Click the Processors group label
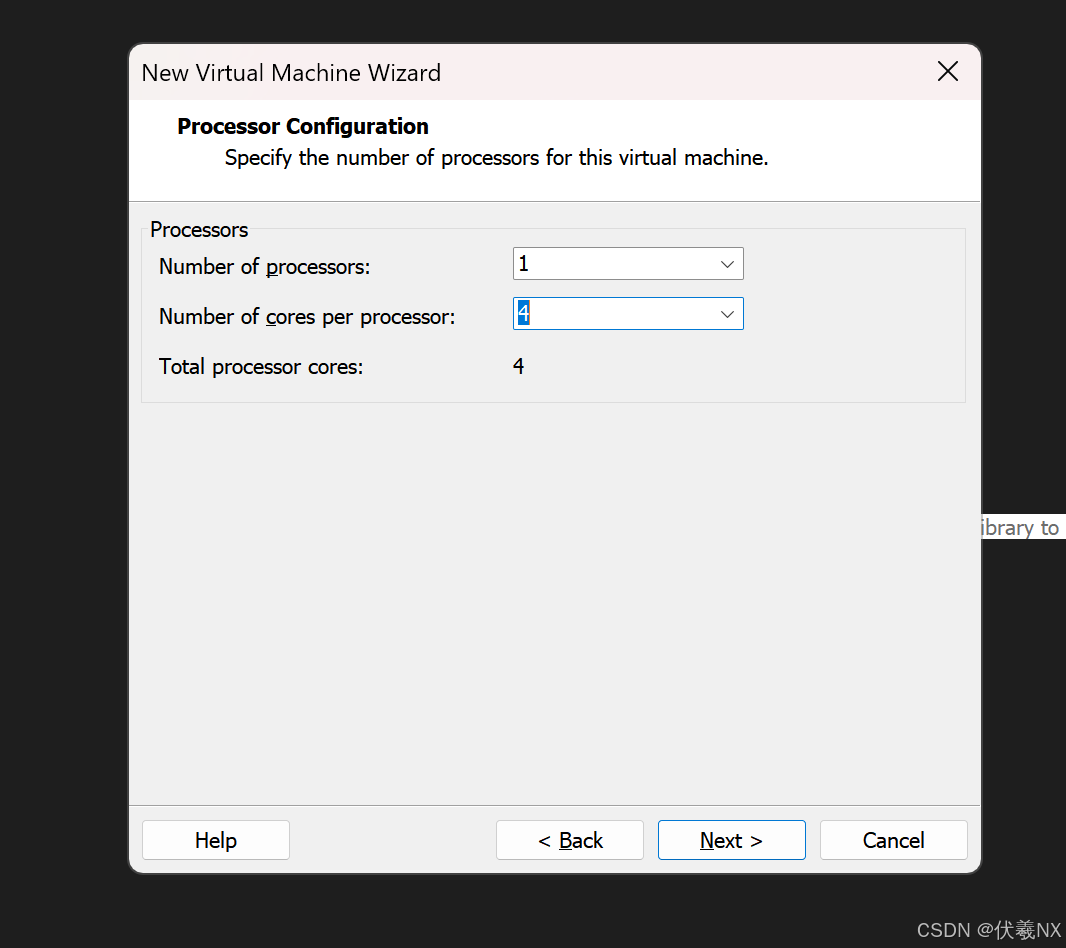The width and height of the screenshot is (1066, 948). point(198,230)
